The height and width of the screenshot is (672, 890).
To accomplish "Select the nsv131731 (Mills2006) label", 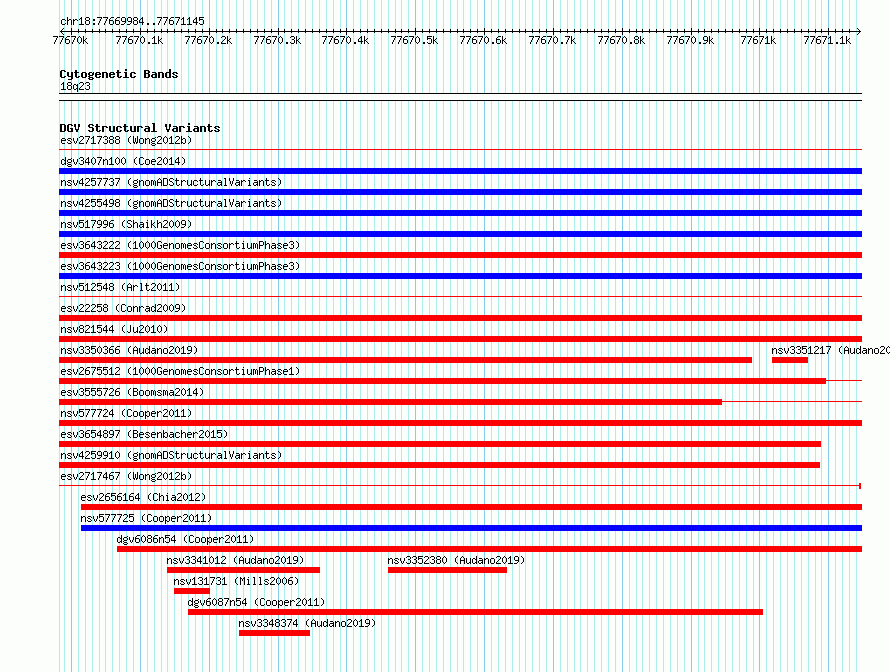I will [x=236, y=581].
